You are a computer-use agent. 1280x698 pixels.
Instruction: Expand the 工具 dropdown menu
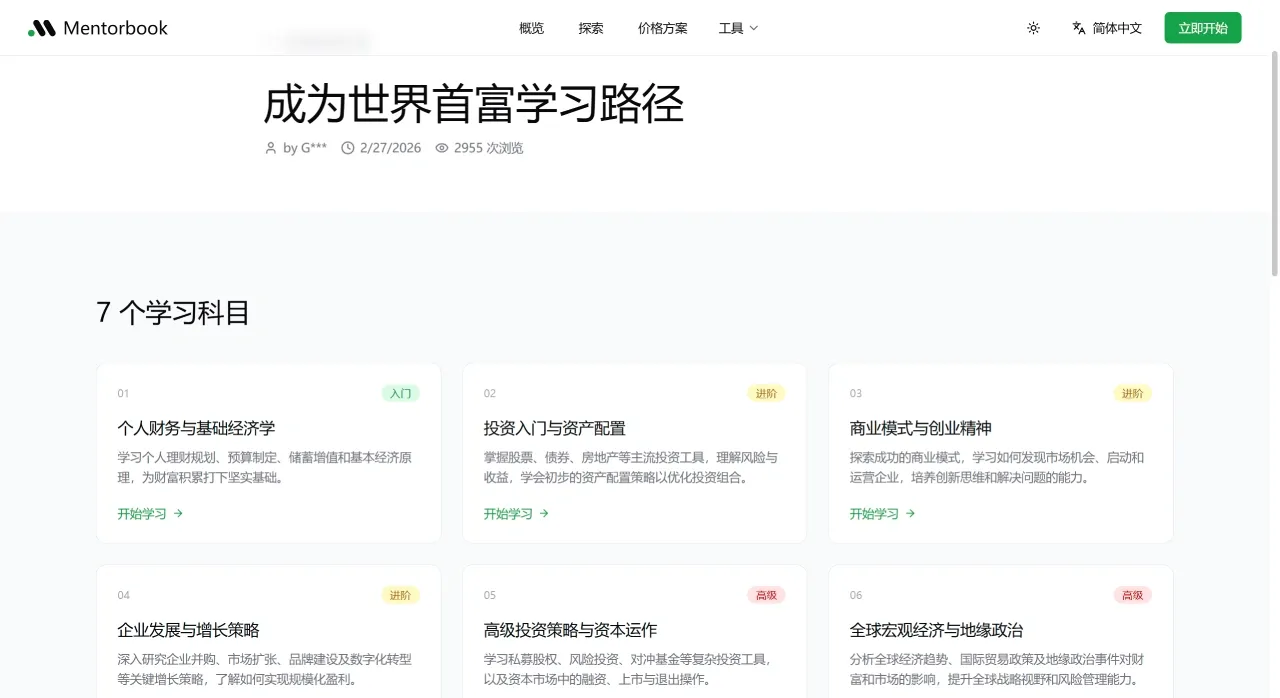click(738, 28)
